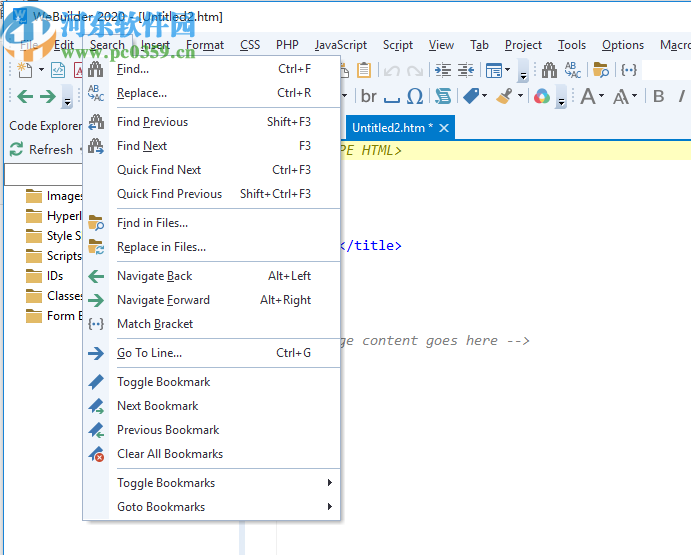Choose Replace in Files... menu entry
Image resolution: width=691 pixels, height=555 pixels.
point(212,247)
